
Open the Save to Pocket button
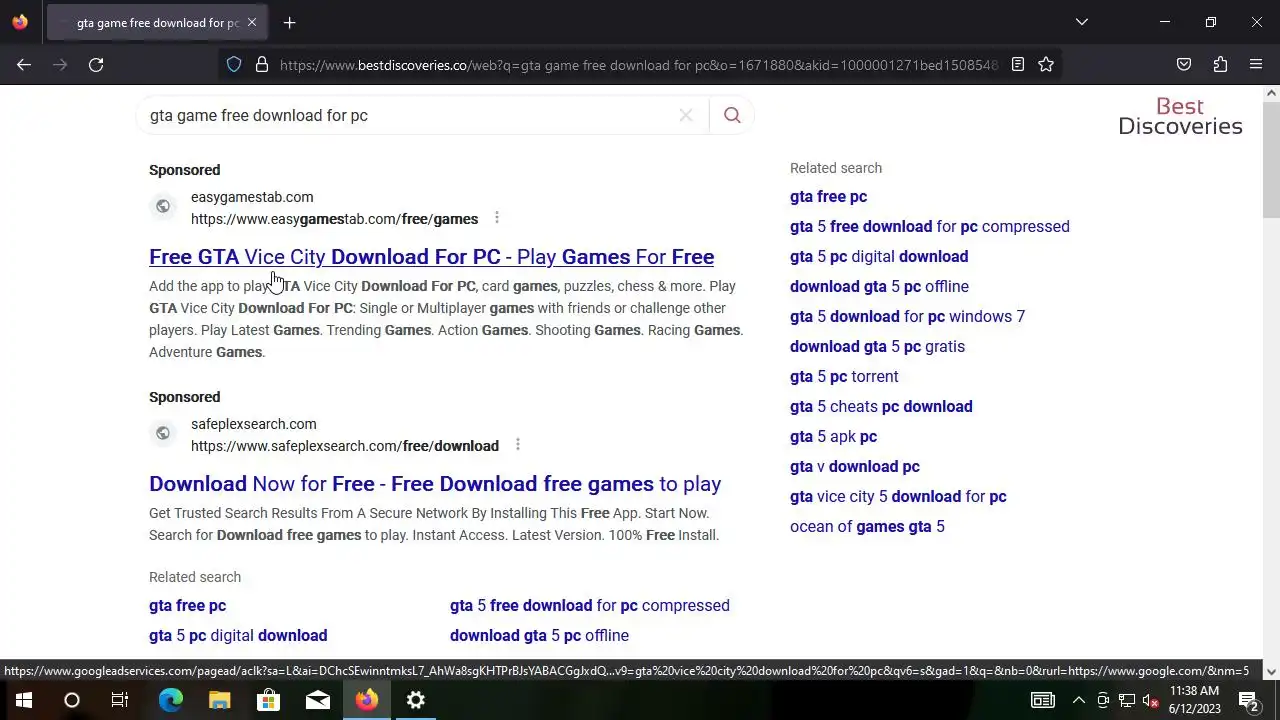tap(1184, 64)
